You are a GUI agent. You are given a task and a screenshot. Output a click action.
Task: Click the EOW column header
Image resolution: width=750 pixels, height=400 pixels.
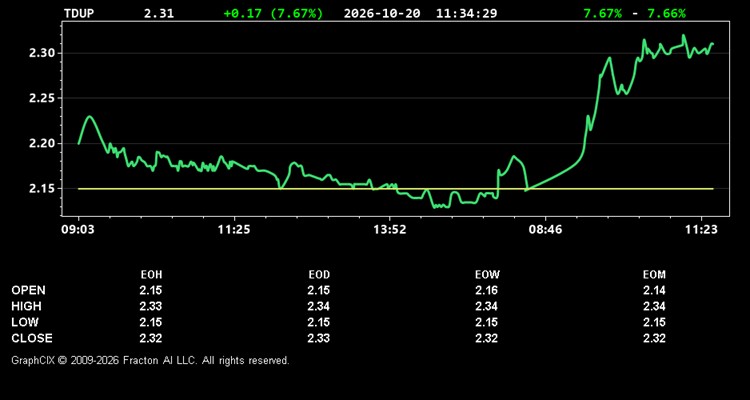487,275
